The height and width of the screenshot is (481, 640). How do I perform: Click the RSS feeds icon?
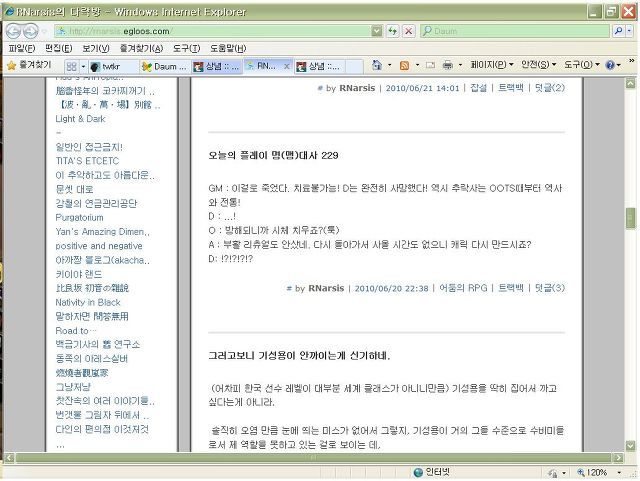pos(404,65)
